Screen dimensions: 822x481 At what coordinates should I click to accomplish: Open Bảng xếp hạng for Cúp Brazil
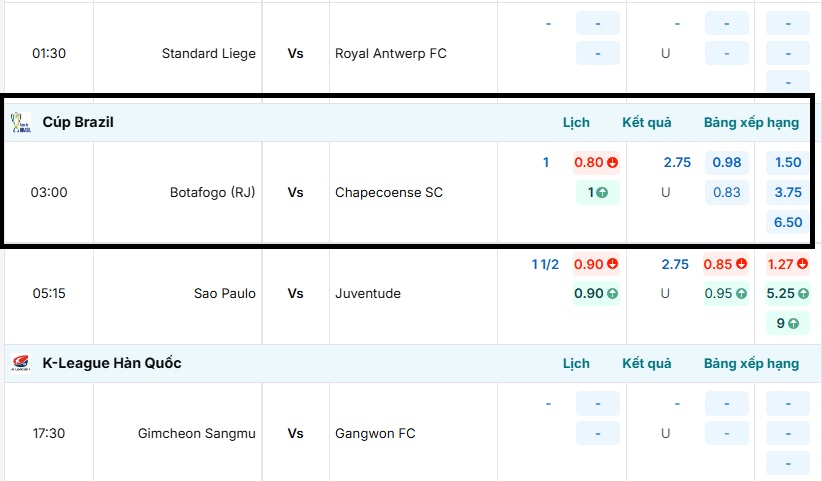point(751,122)
